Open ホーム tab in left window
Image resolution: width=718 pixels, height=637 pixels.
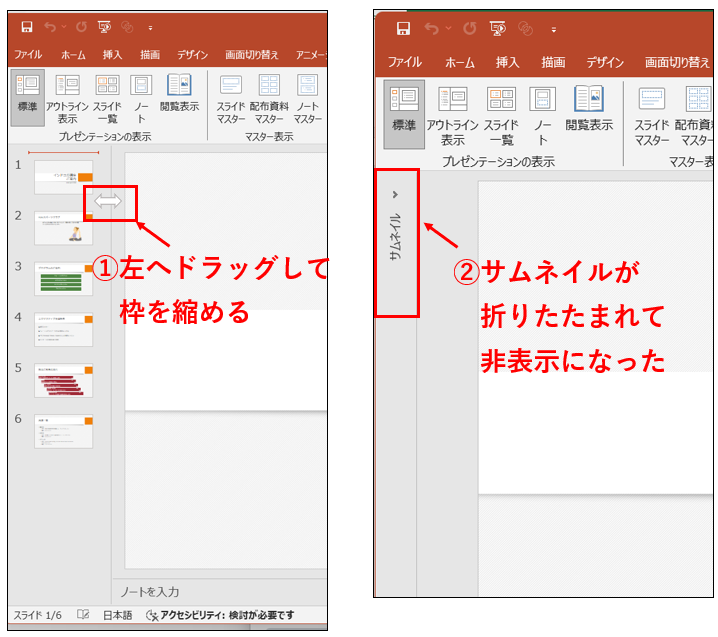73,55
